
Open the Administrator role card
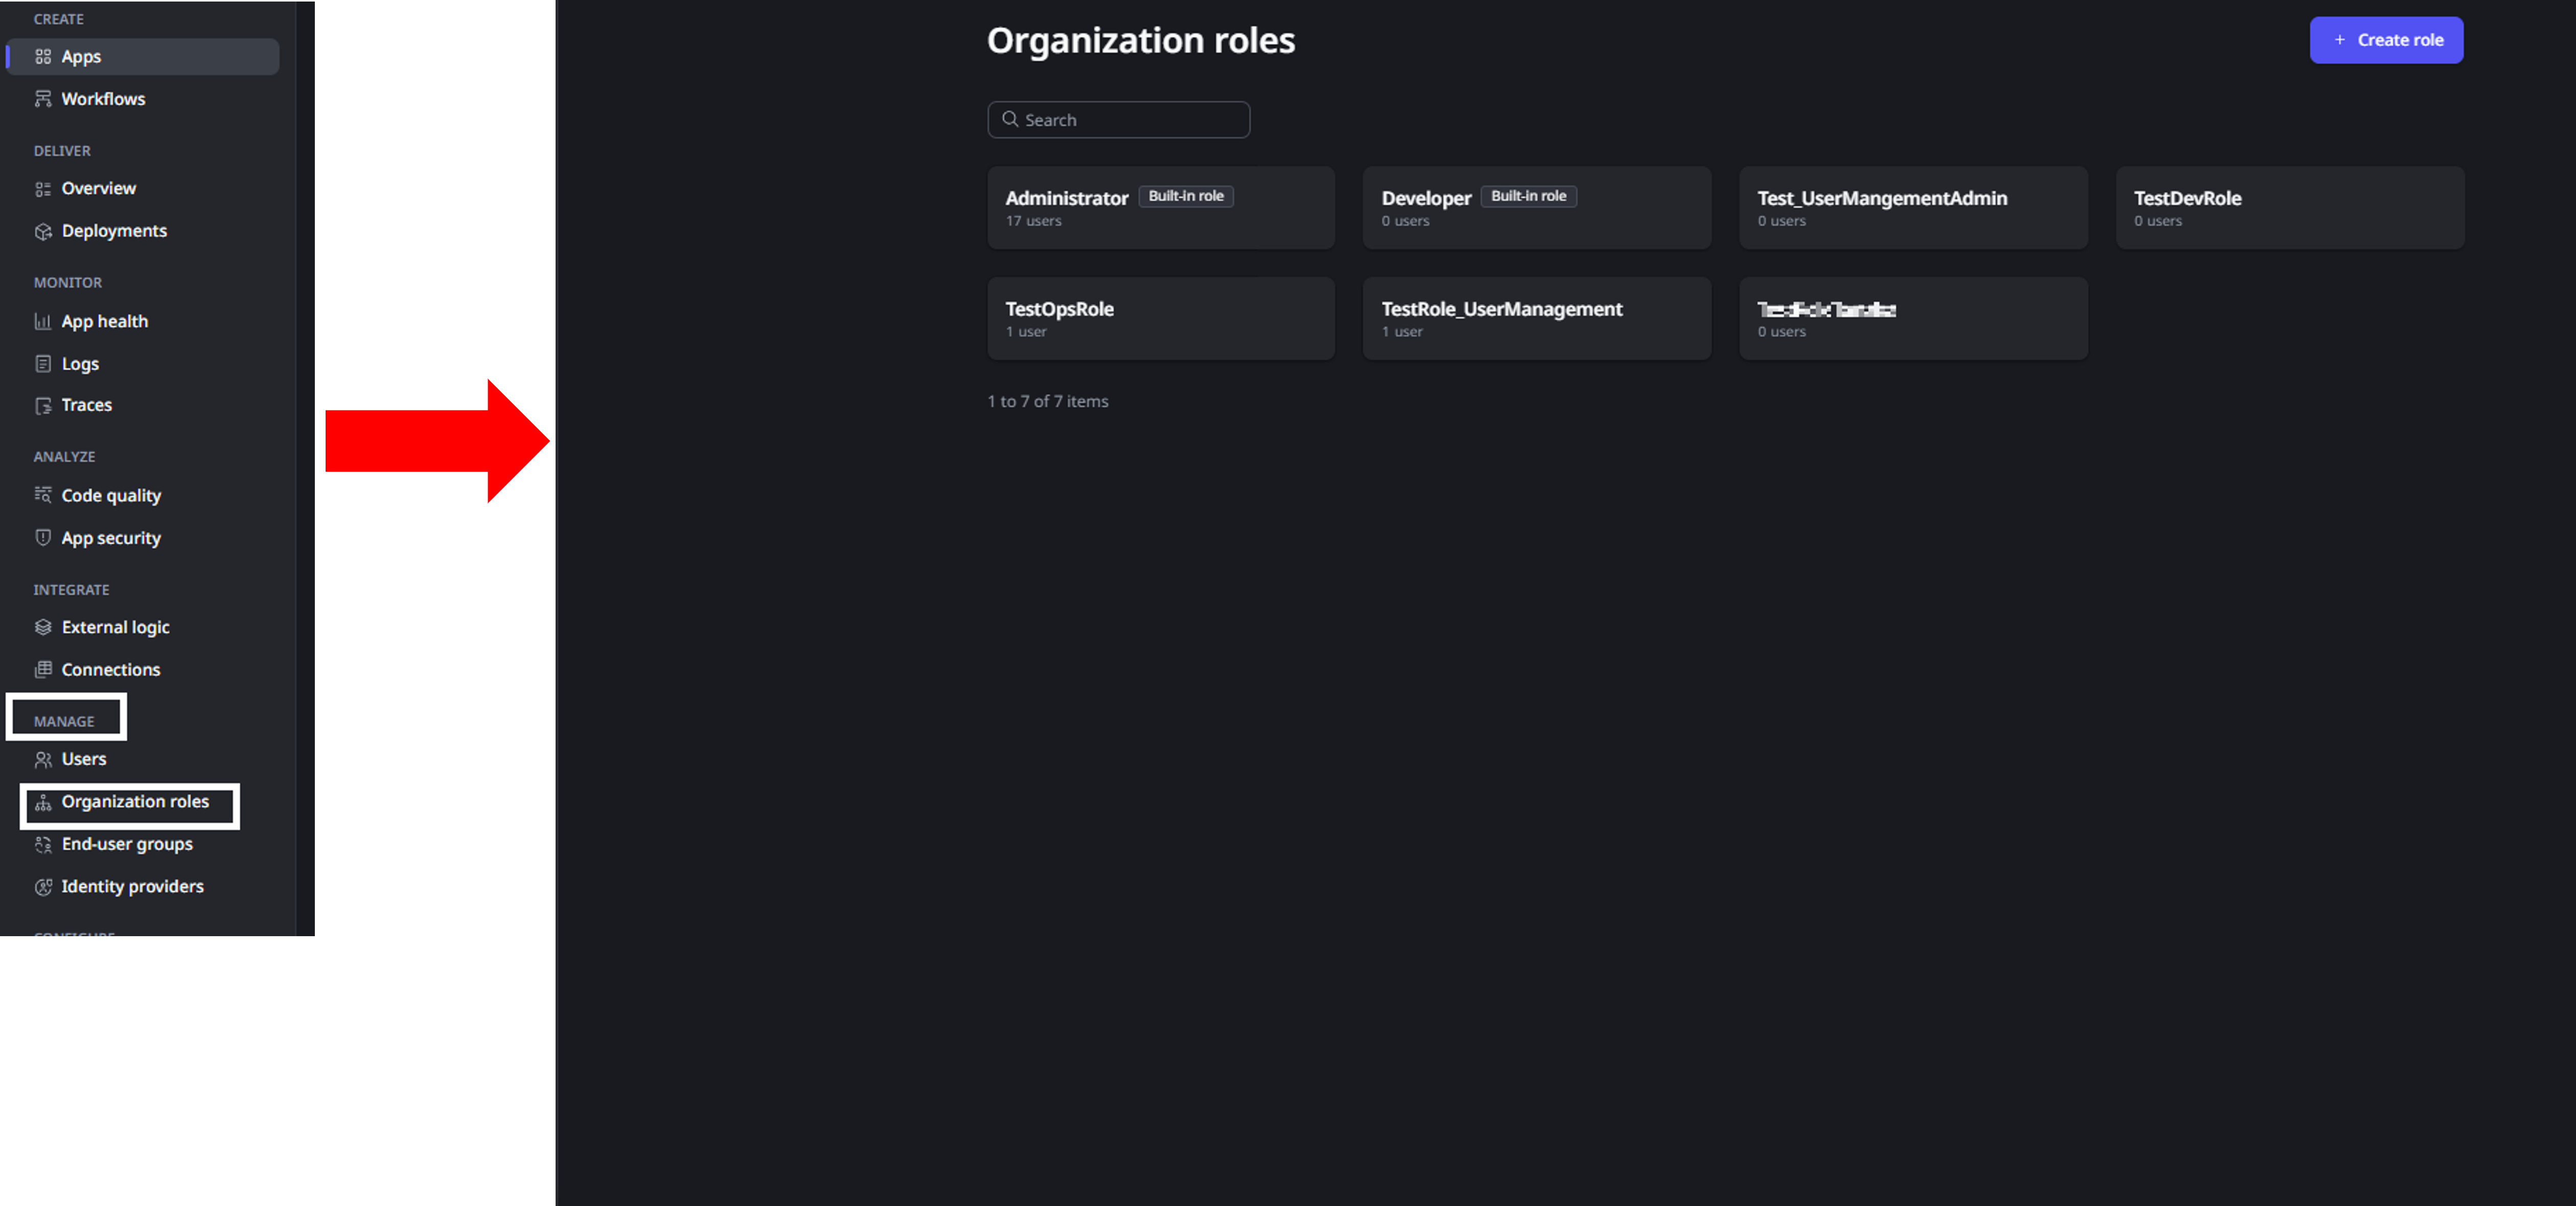tap(1160, 208)
